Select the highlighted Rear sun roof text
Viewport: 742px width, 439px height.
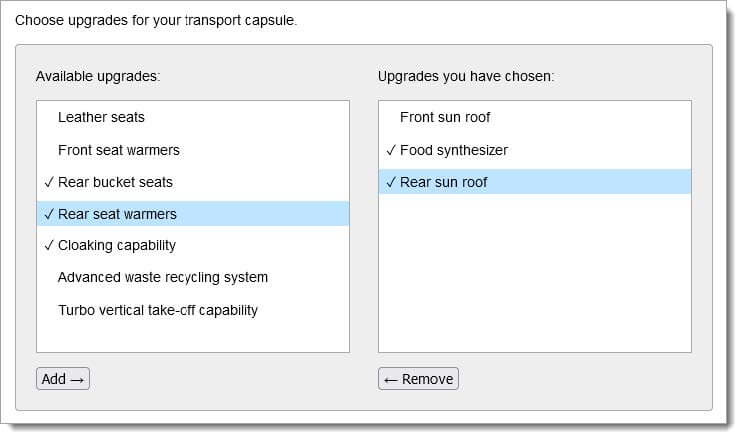[x=443, y=182]
